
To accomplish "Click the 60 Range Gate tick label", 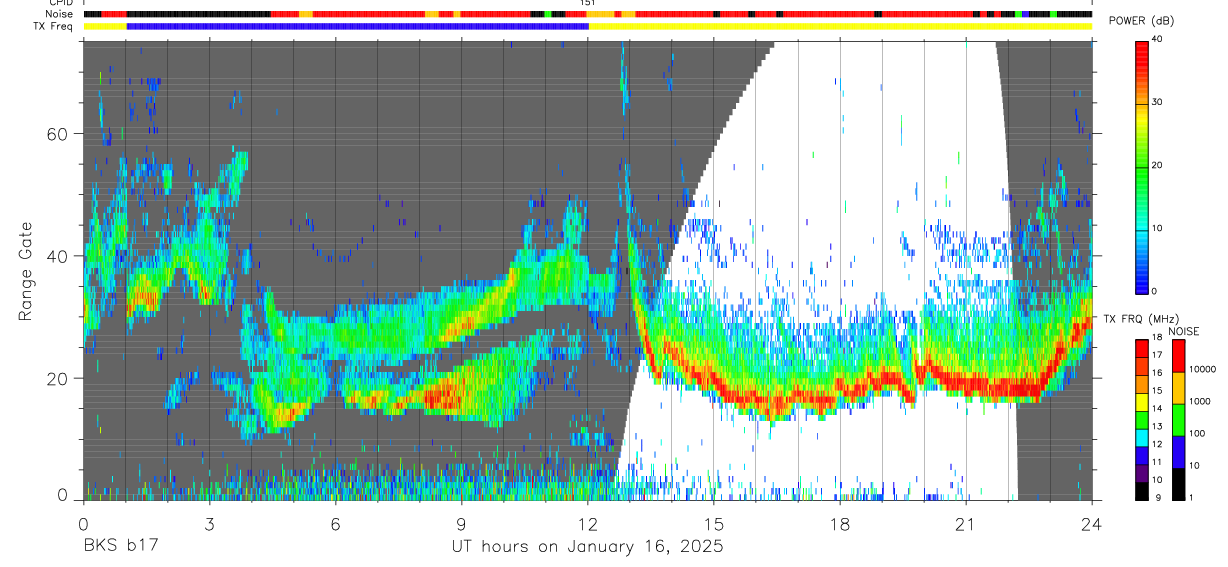I will coord(57,133).
